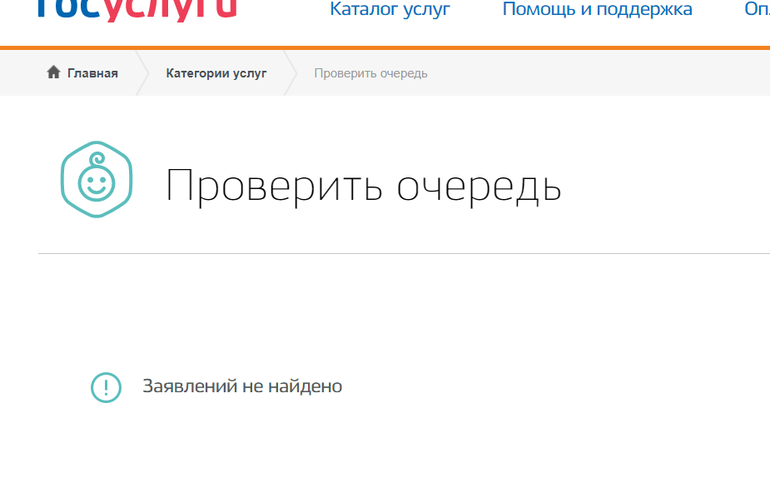Click the home icon in breadcrumbs
The width and height of the screenshot is (770, 488).
54,73
